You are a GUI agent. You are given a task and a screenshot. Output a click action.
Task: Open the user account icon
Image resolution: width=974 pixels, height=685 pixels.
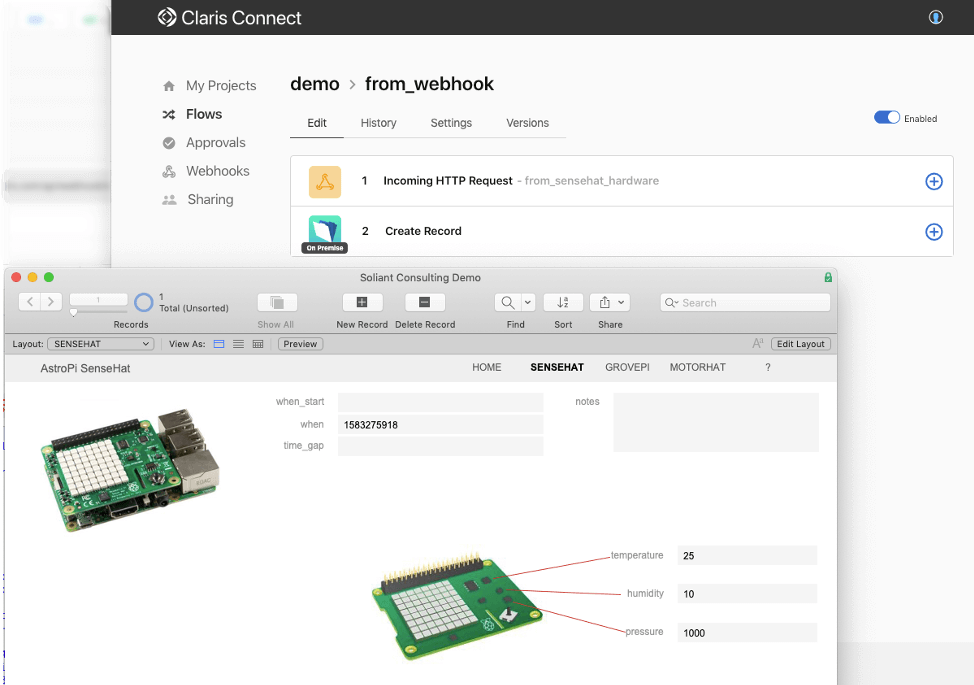(935, 17)
